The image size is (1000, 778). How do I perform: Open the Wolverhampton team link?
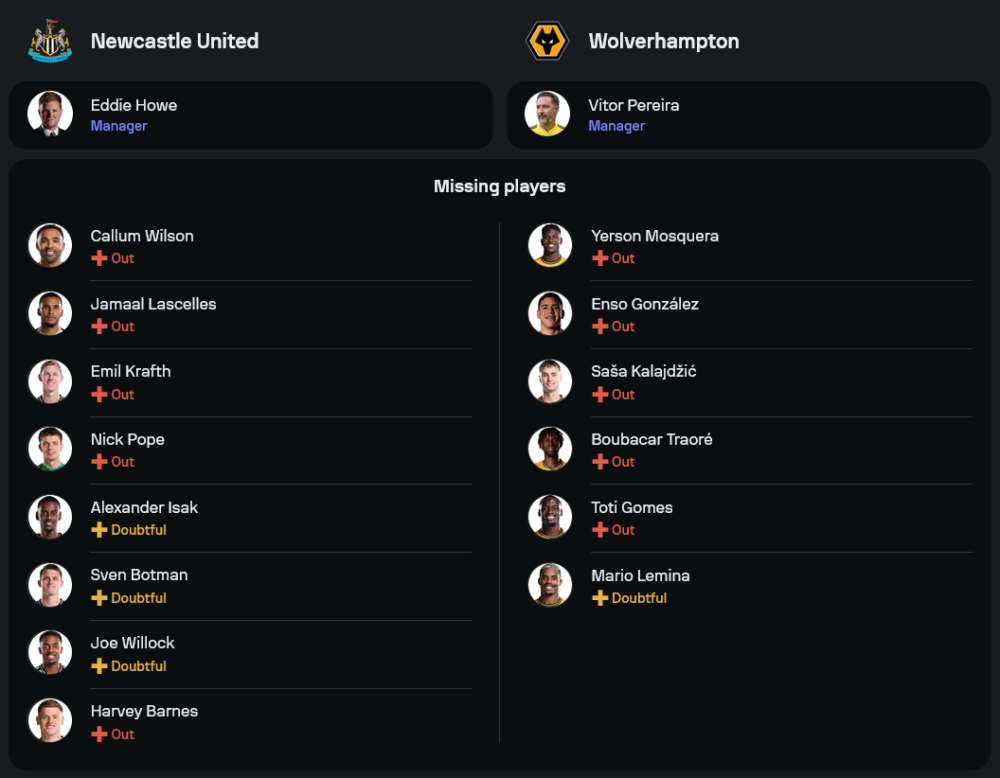coord(664,41)
